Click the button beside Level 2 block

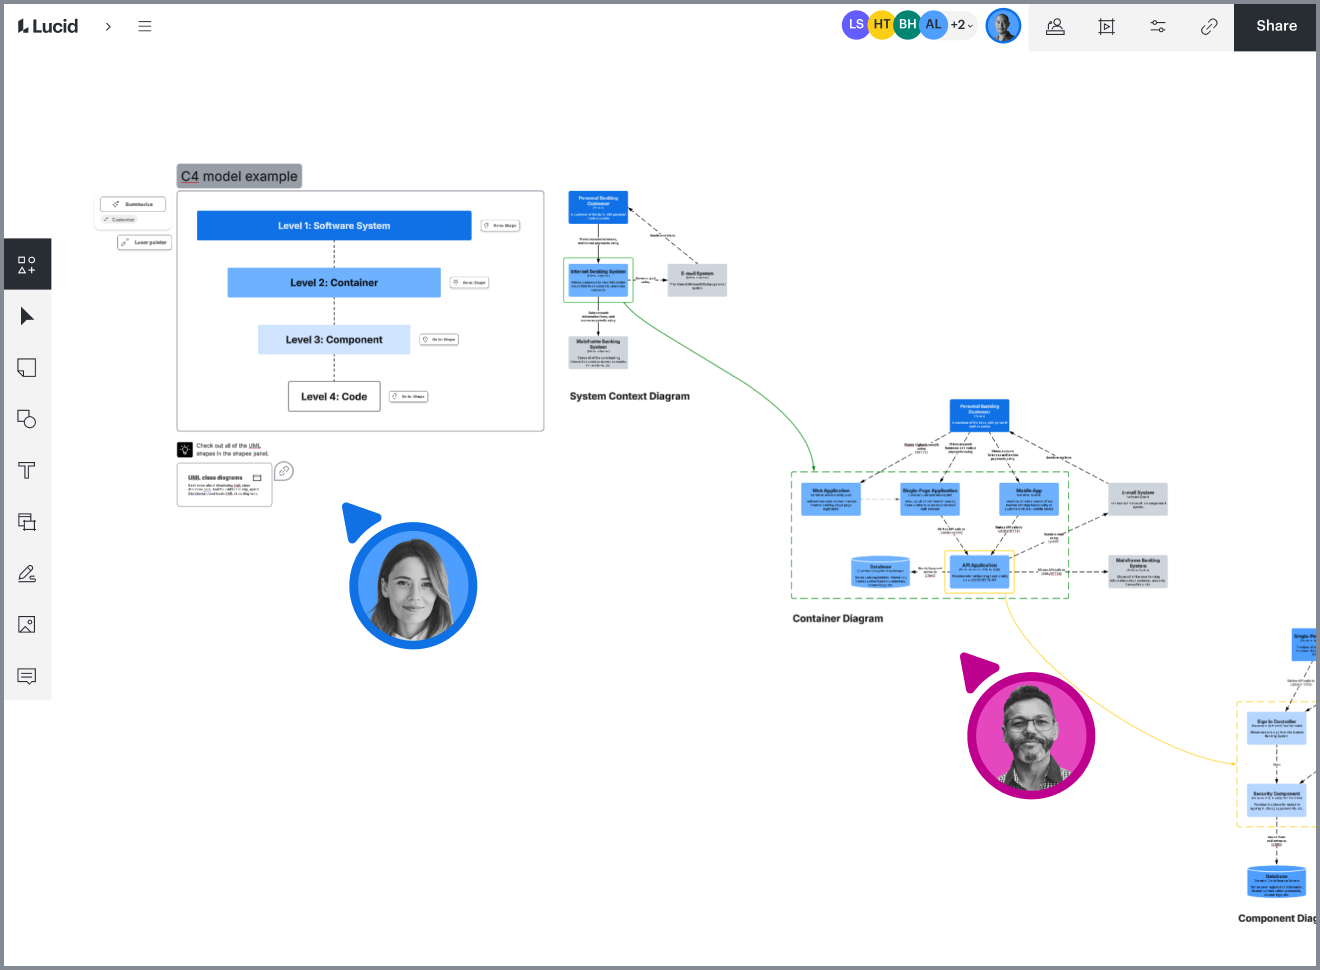(470, 283)
